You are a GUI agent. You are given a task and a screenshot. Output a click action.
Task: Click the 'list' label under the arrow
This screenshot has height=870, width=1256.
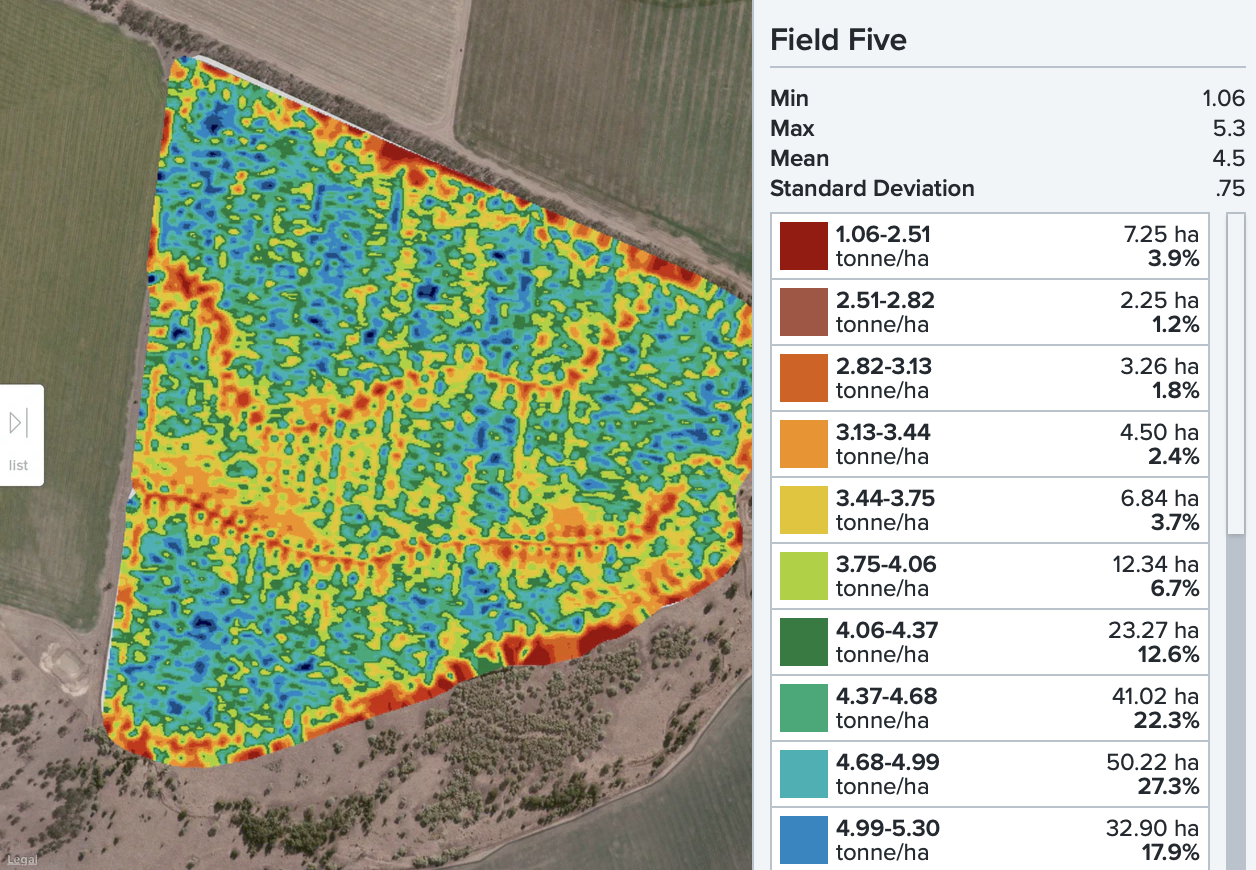18,465
